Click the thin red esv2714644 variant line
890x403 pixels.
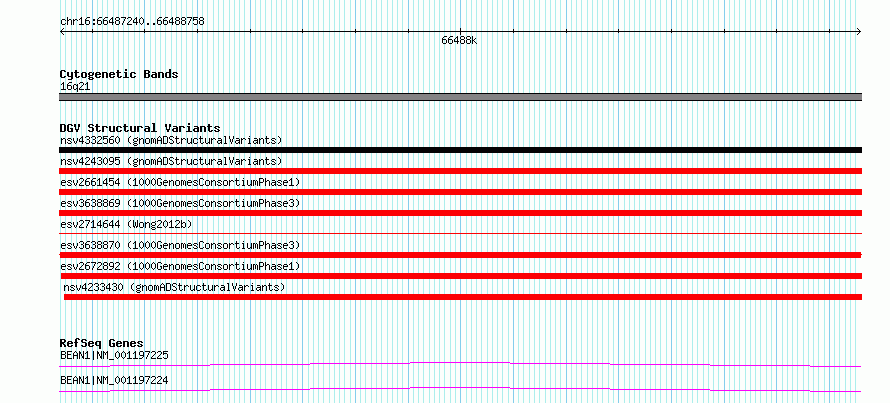click(x=460, y=233)
